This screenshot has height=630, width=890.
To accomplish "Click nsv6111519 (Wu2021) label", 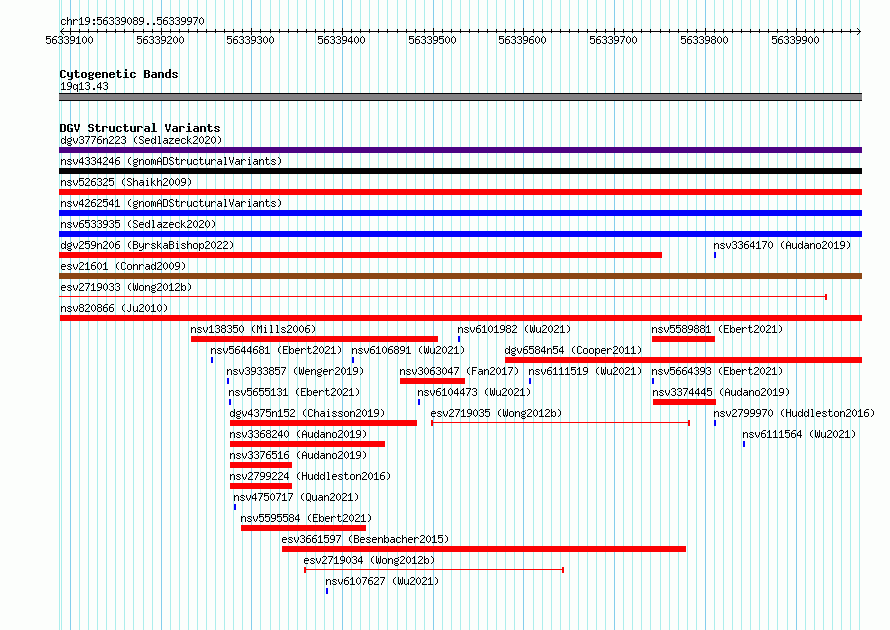I will click(585, 371).
